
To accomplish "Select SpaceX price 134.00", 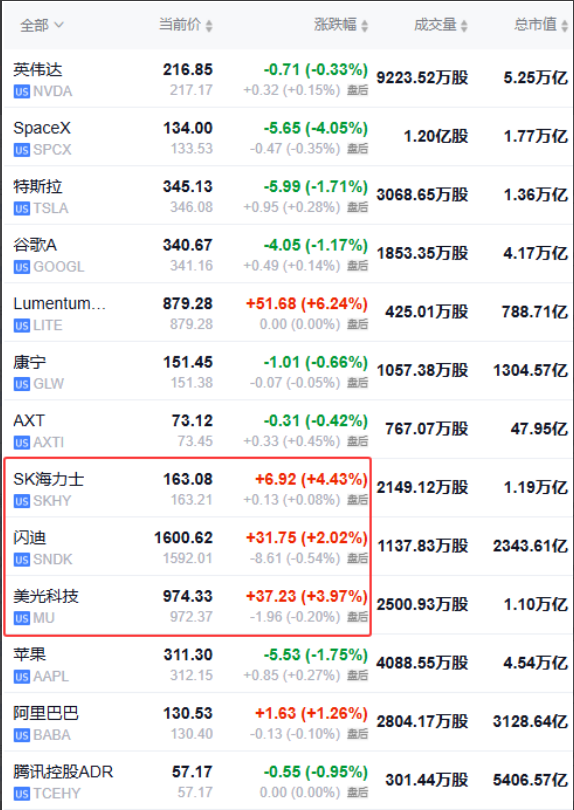I will click(188, 128).
